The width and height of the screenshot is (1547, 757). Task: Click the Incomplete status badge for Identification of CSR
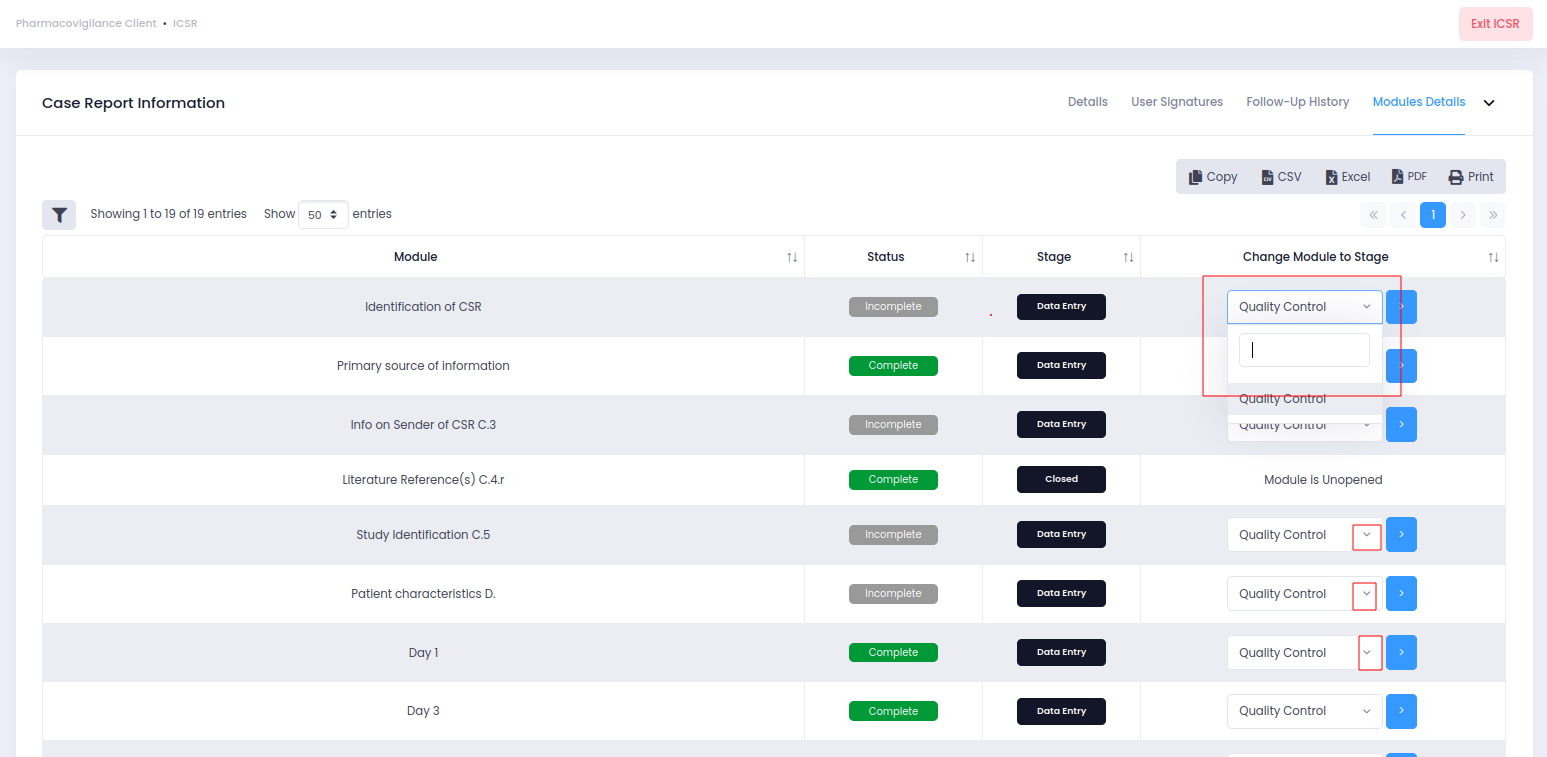[893, 307]
